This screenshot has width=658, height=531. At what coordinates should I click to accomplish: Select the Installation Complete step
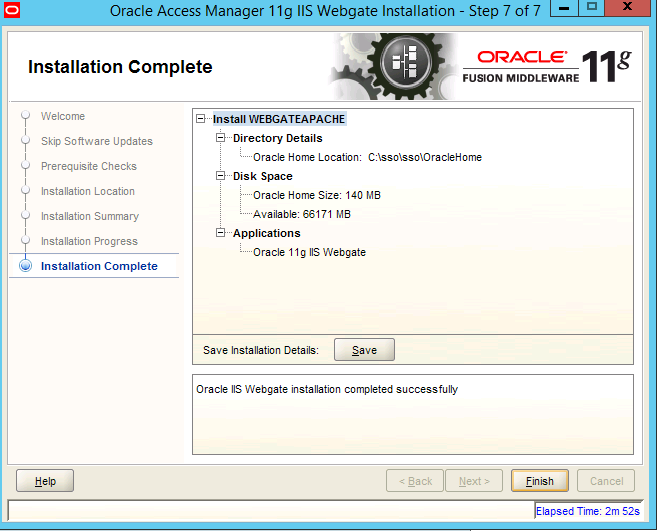click(x=99, y=266)
